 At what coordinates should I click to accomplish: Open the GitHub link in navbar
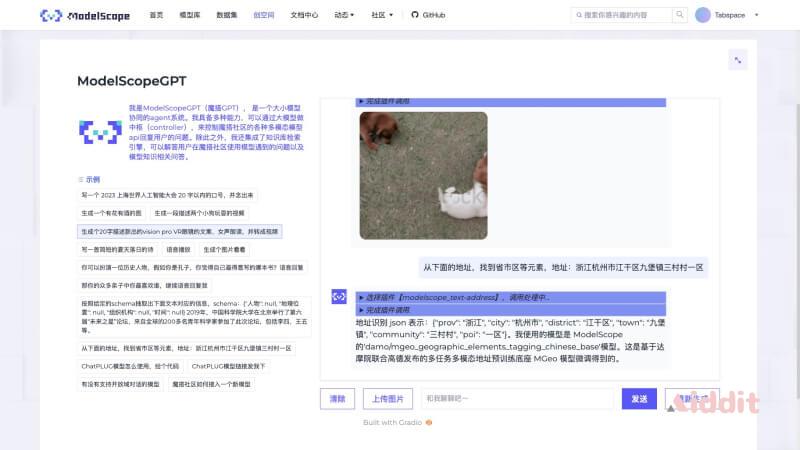coord(428,15)
